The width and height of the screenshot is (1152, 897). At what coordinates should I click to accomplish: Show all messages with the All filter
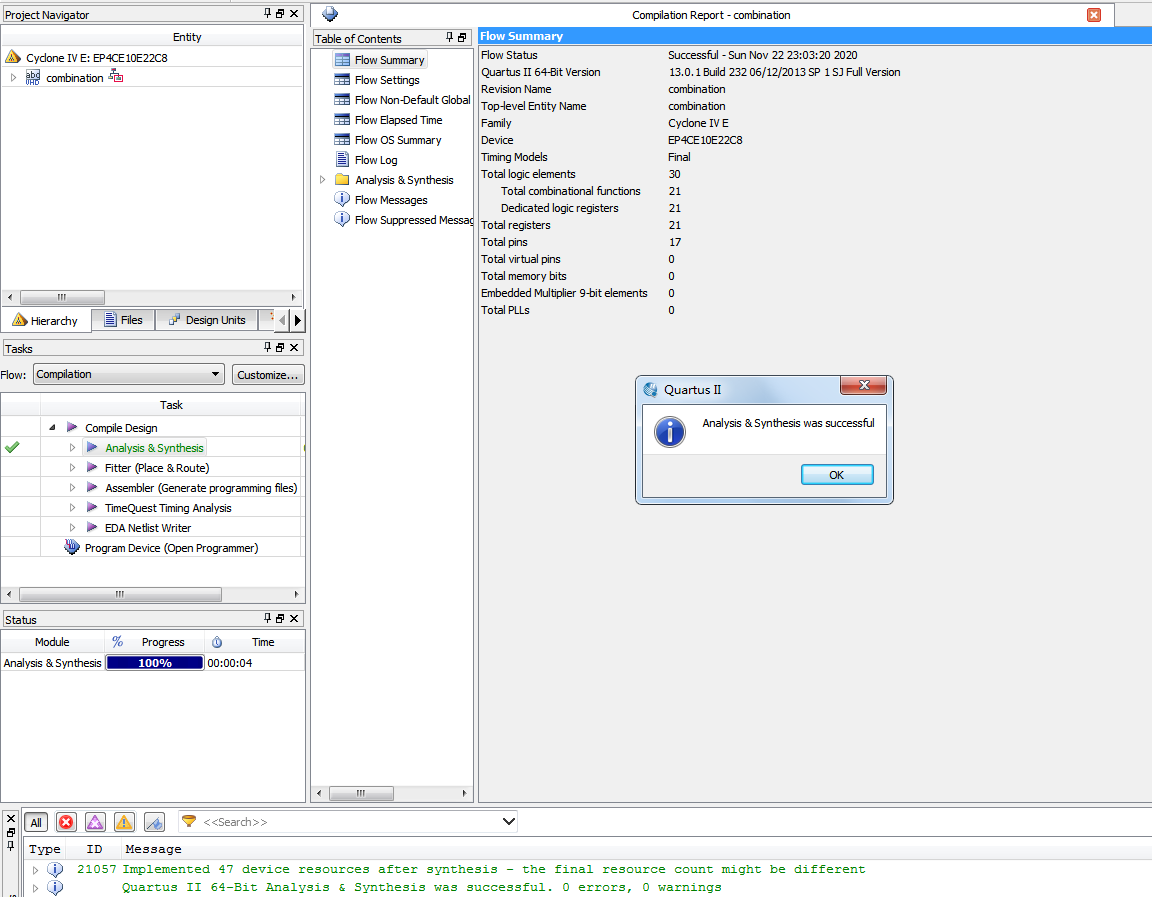(x=36, y=822)
